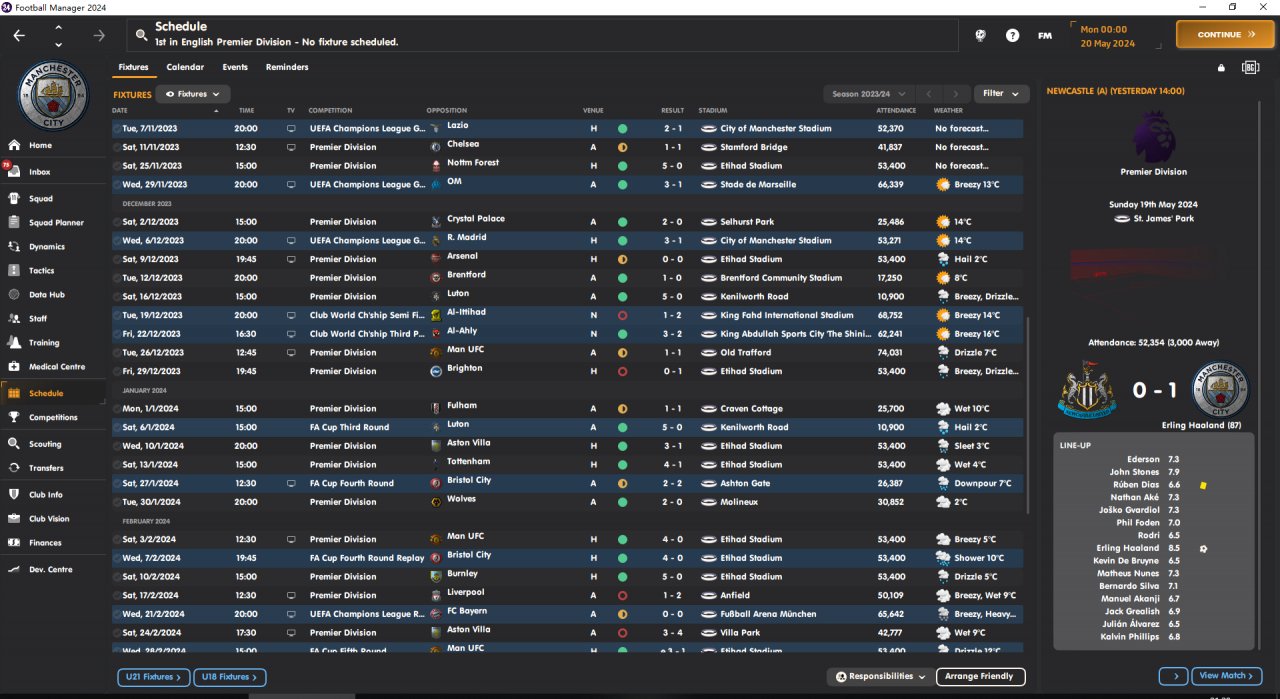The width and height of the screenshot is (1280, 699).
Task: Sort fixtures by Date column header
Action: click(120, 110)
